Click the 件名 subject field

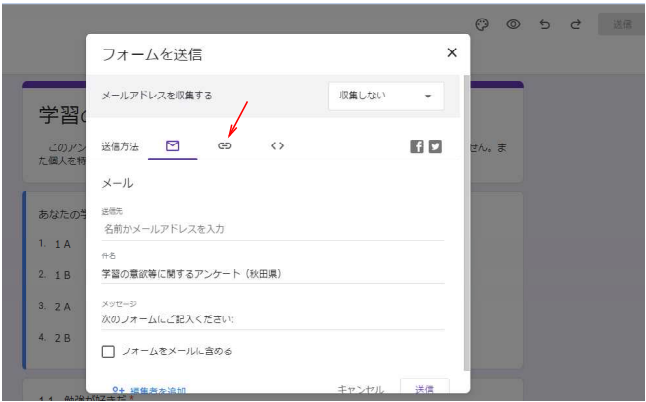[273, 274]
